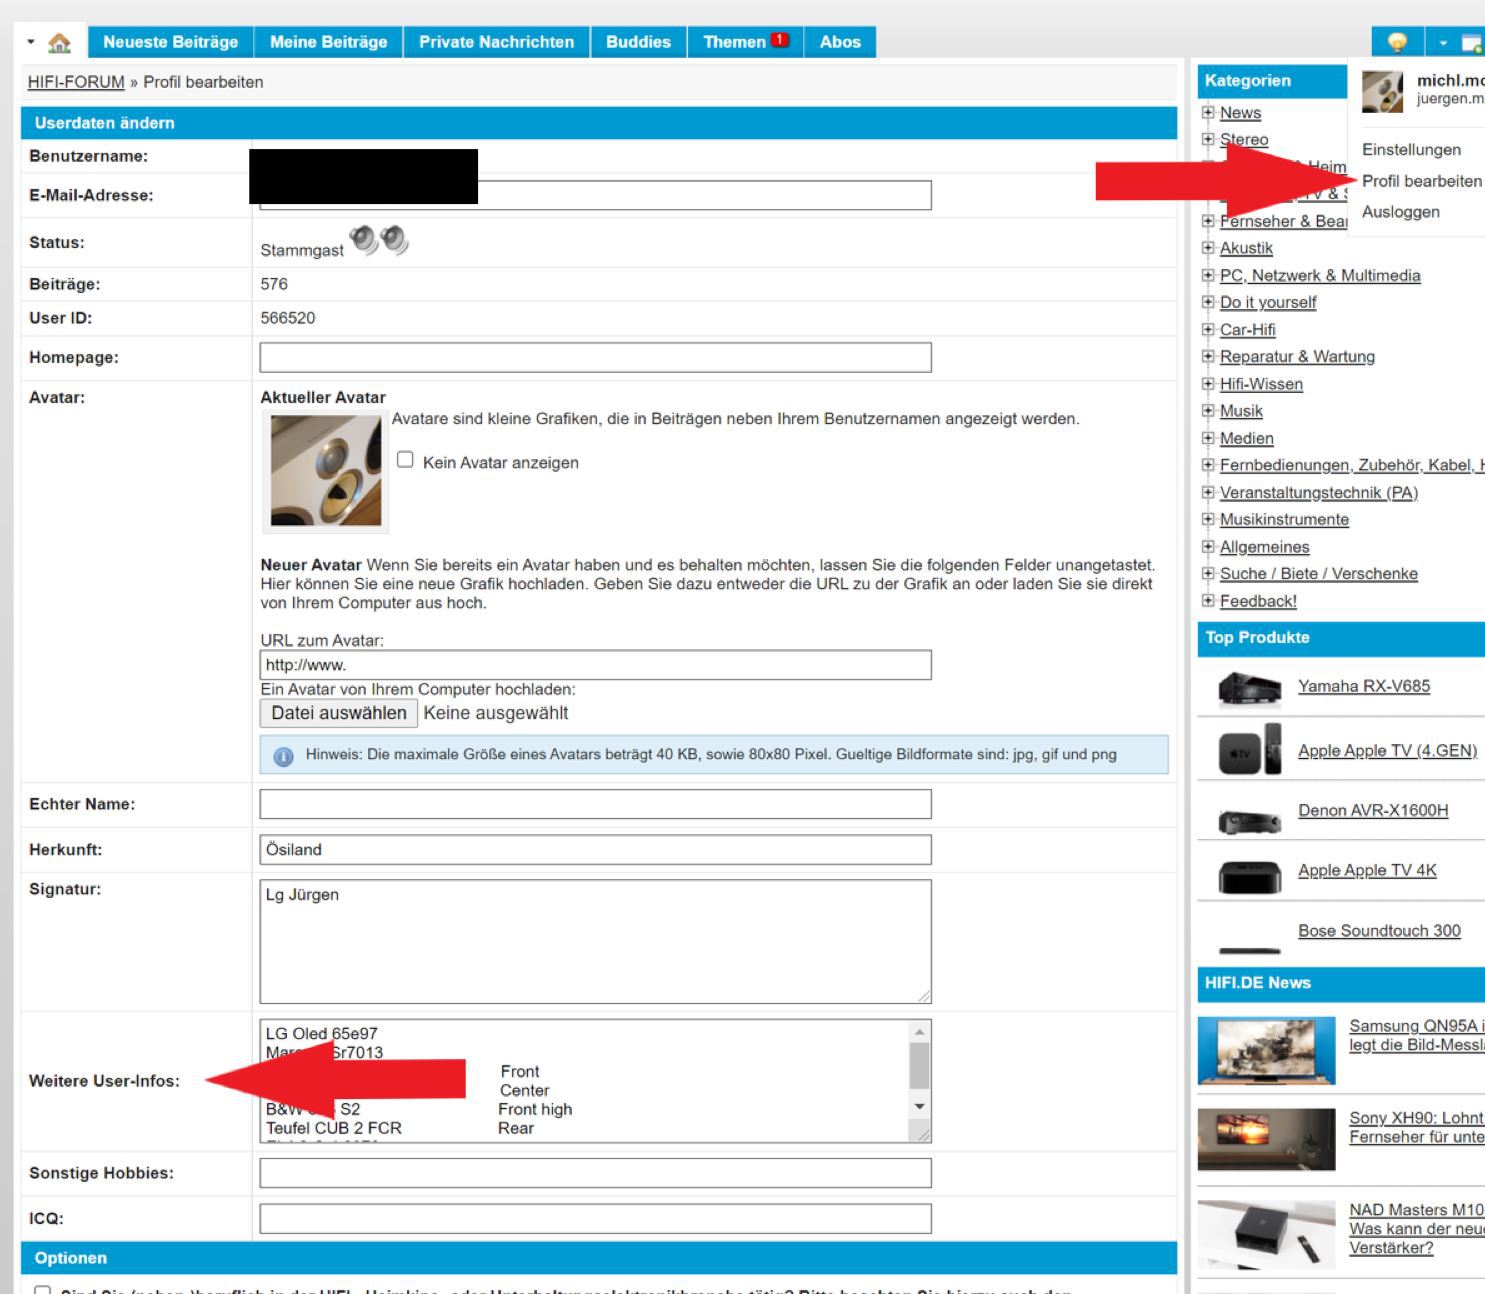Click the light bulb icon
The image size is (1485, 1294).
coord(1397,43)
